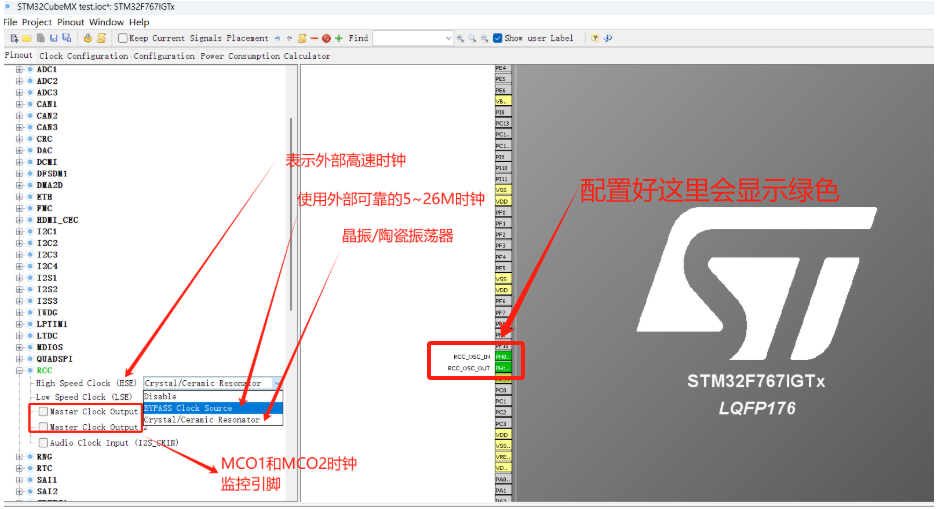Viewport: 937px width, 509px height.
Task: Expand the ADC1 tree node
Action: pyautogui.click(x=20, y=69)
